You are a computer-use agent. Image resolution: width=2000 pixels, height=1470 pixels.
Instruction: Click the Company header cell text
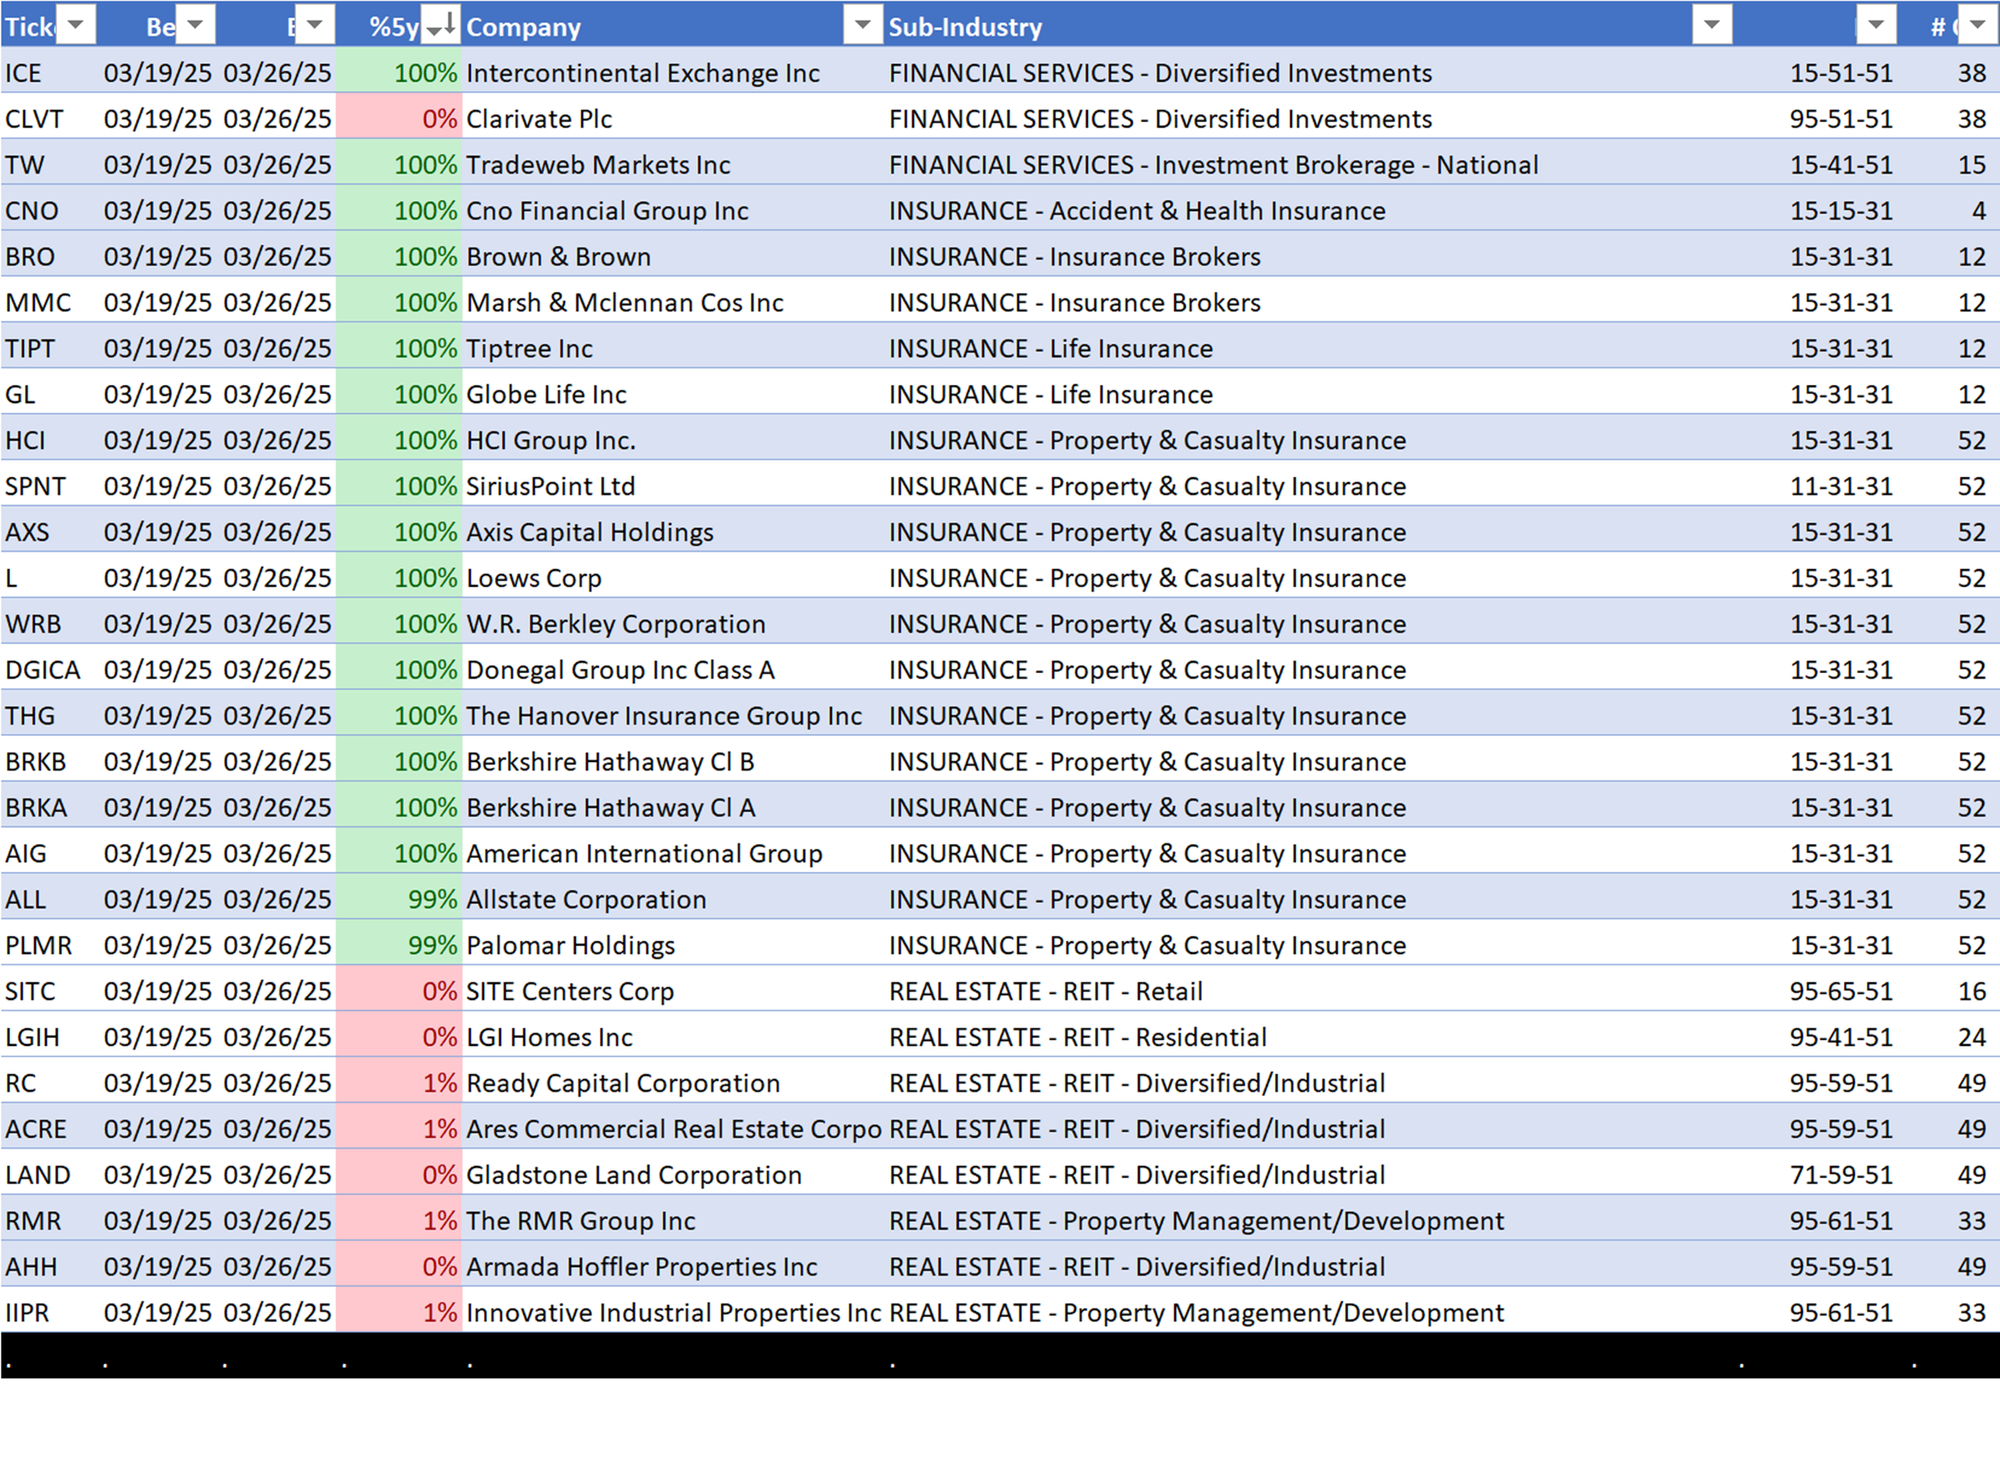point(524,27)
